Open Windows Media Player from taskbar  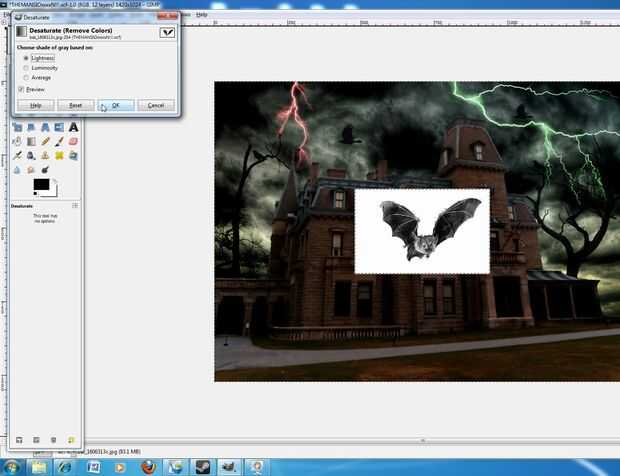120,467
